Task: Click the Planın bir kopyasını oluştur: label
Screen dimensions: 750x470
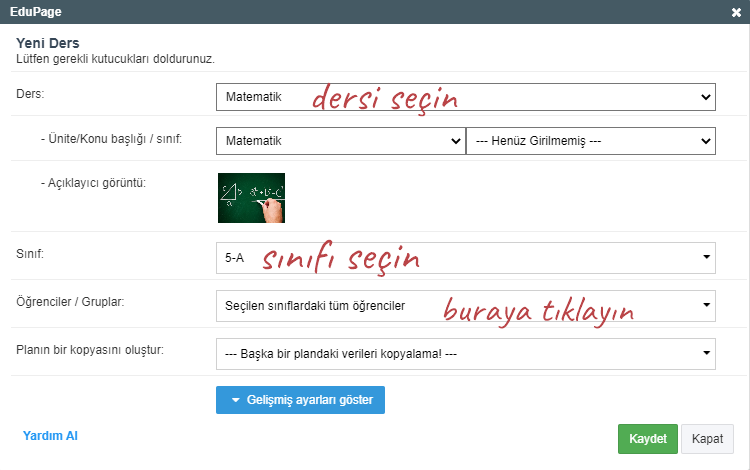Action: pyautogui.click(x=90, y=350)
